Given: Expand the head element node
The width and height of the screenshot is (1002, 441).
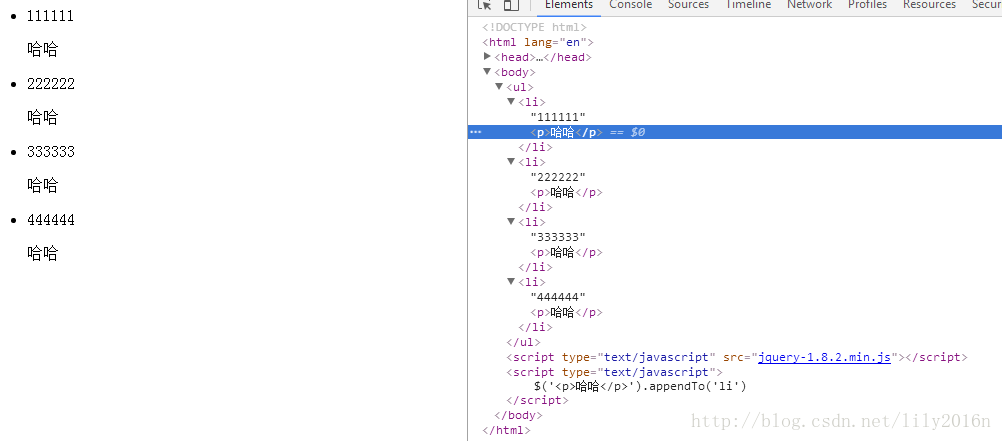Looking at the screenshot, I should [488, 57].
